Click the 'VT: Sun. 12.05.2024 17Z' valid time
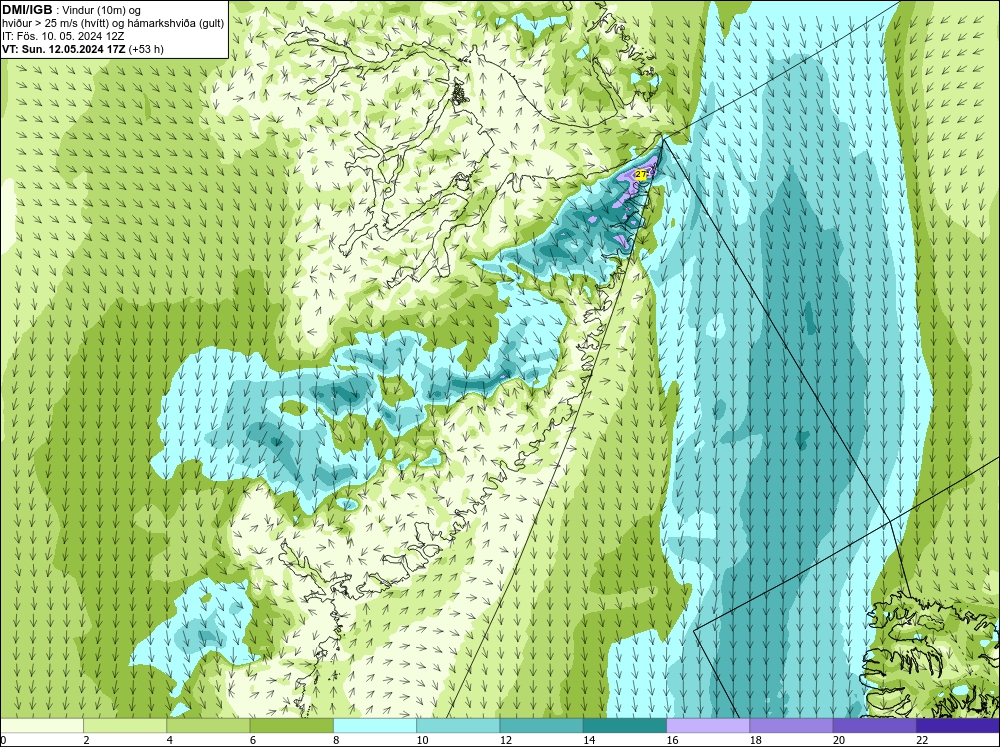The height and width of the screenshot is (747, 1000). [x=64, y=49]
